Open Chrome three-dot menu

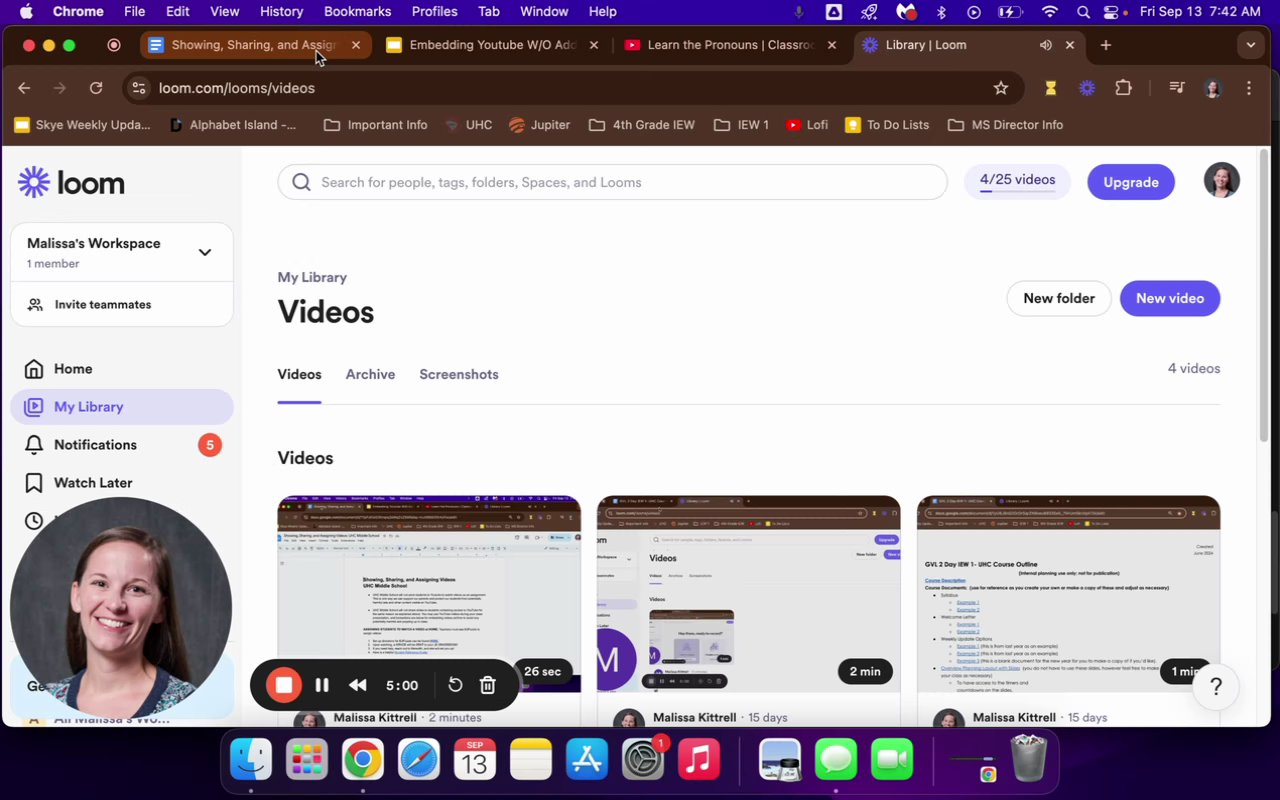pyautogui.click(x=1249, y=88)
